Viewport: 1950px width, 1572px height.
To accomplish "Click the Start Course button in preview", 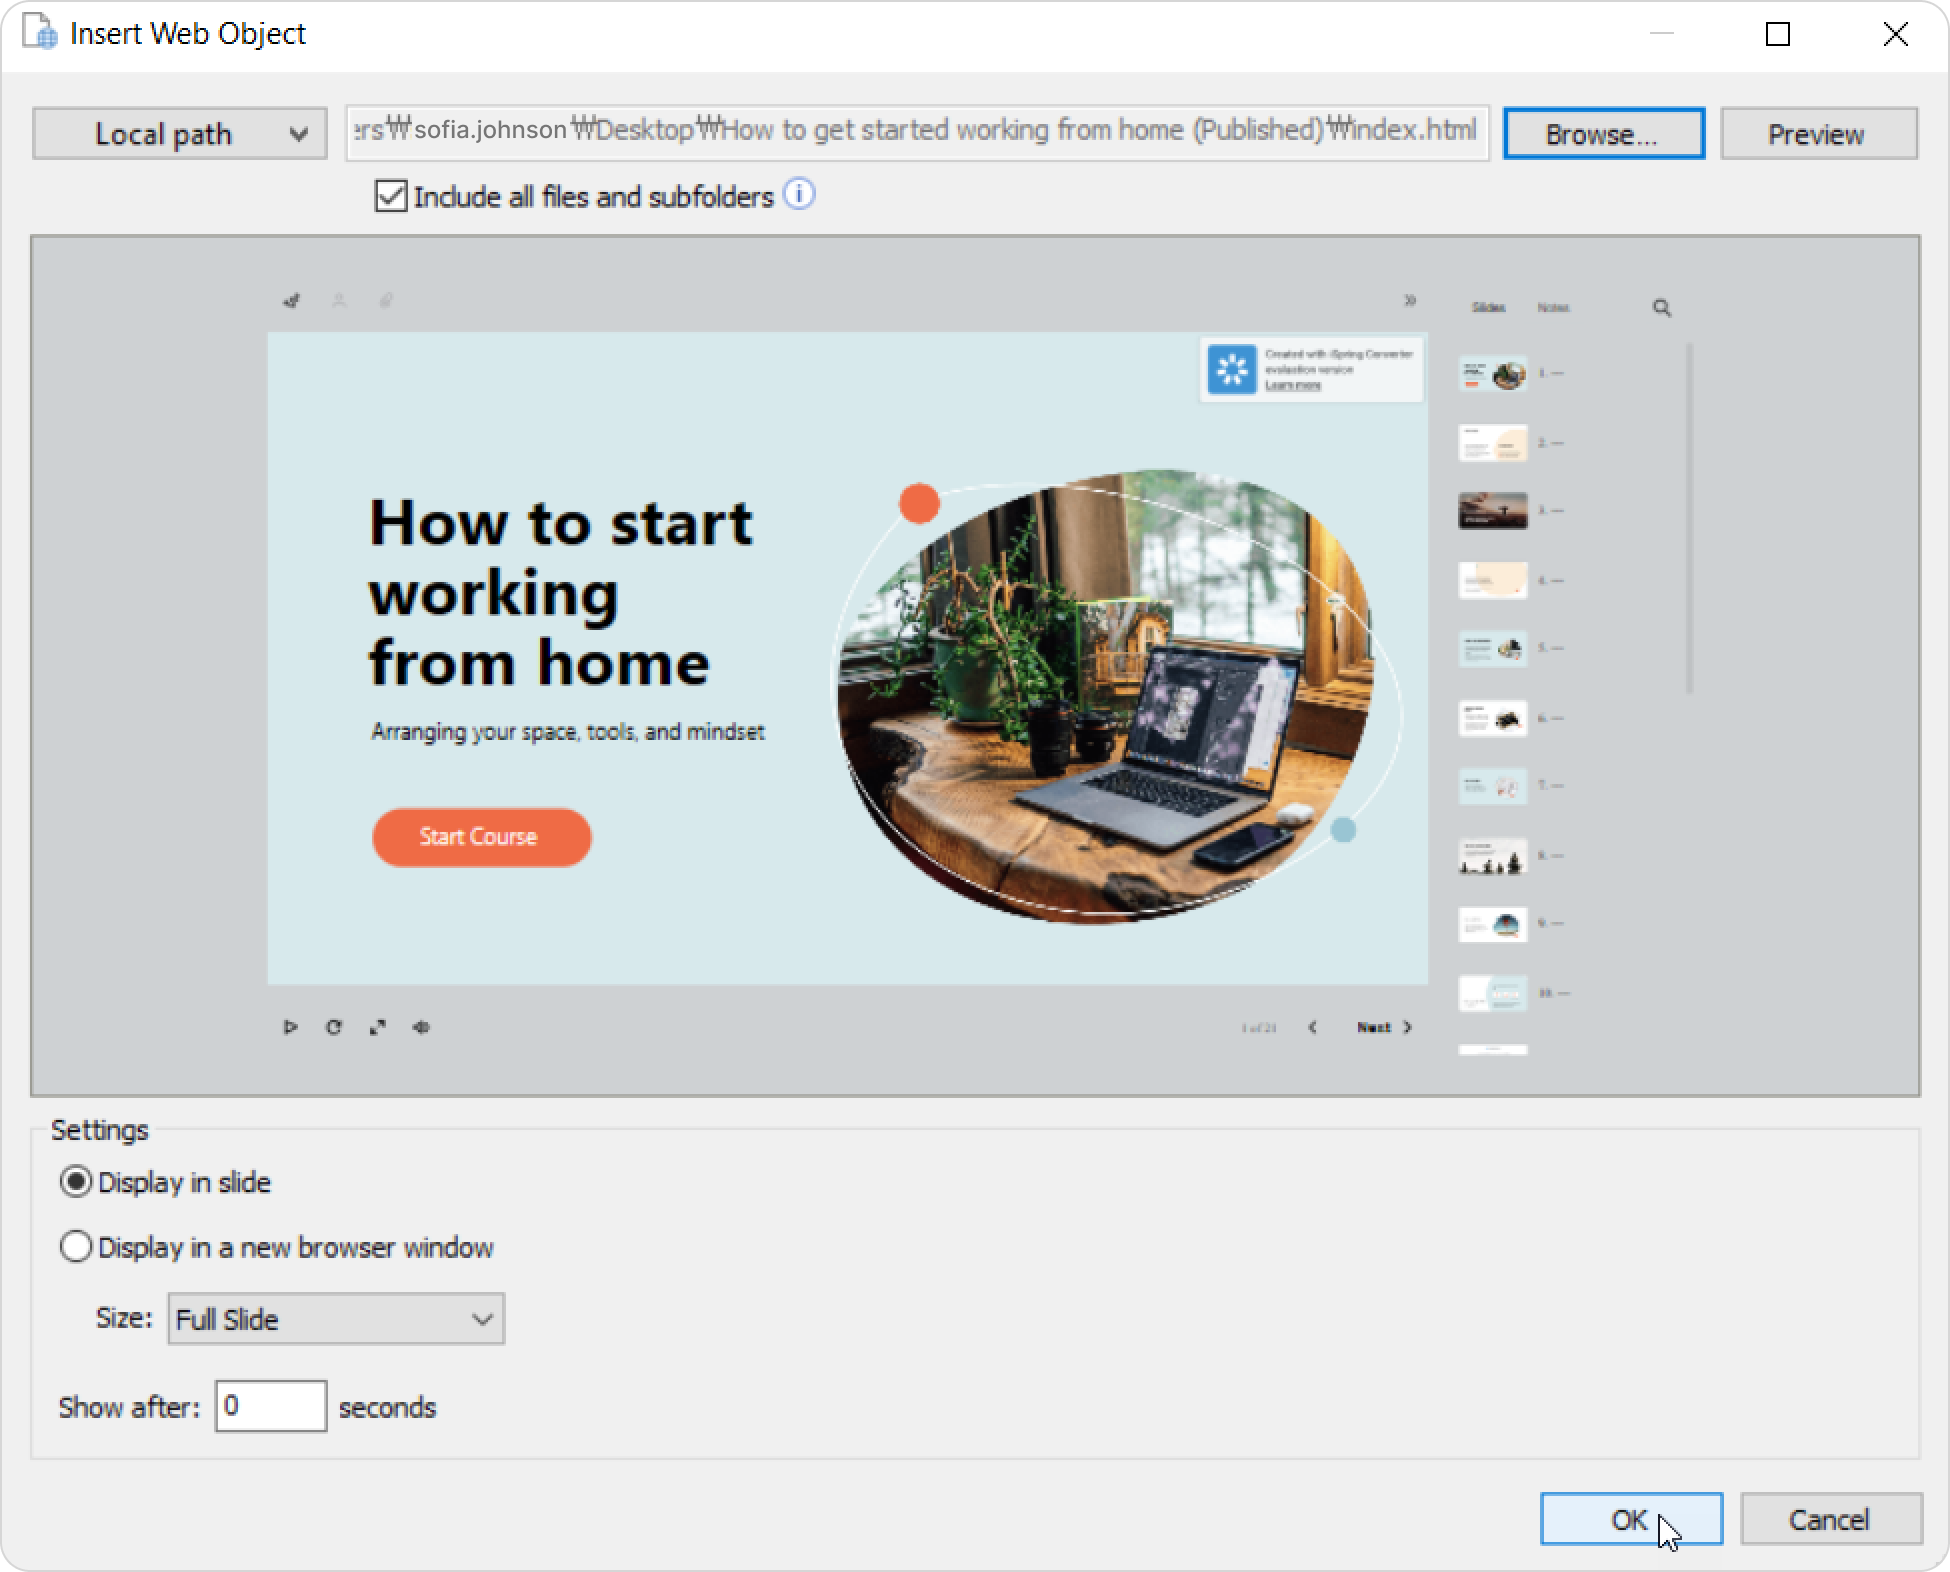I will point(481,837).
